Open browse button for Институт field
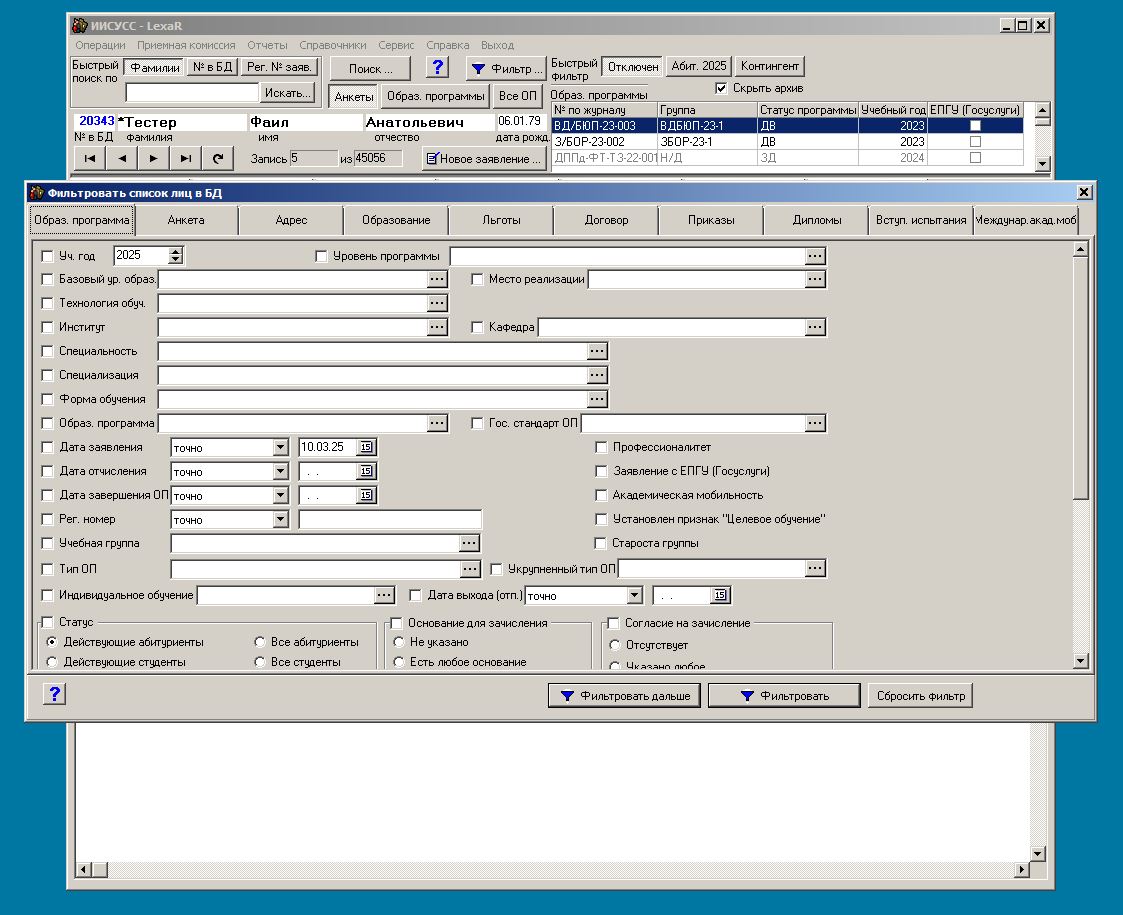 (437, 327)
